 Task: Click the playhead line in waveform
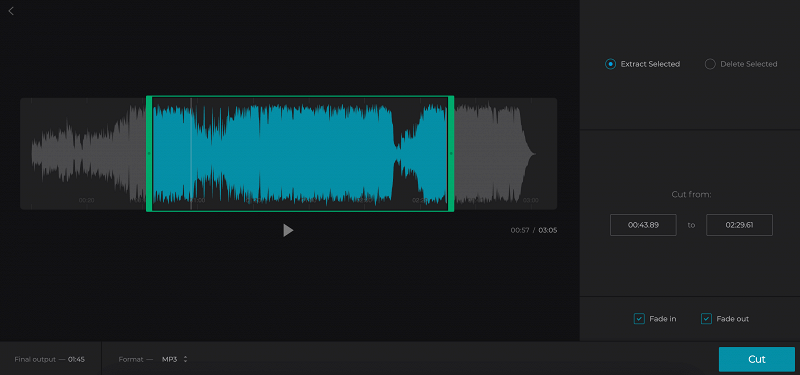click(191, 153)
